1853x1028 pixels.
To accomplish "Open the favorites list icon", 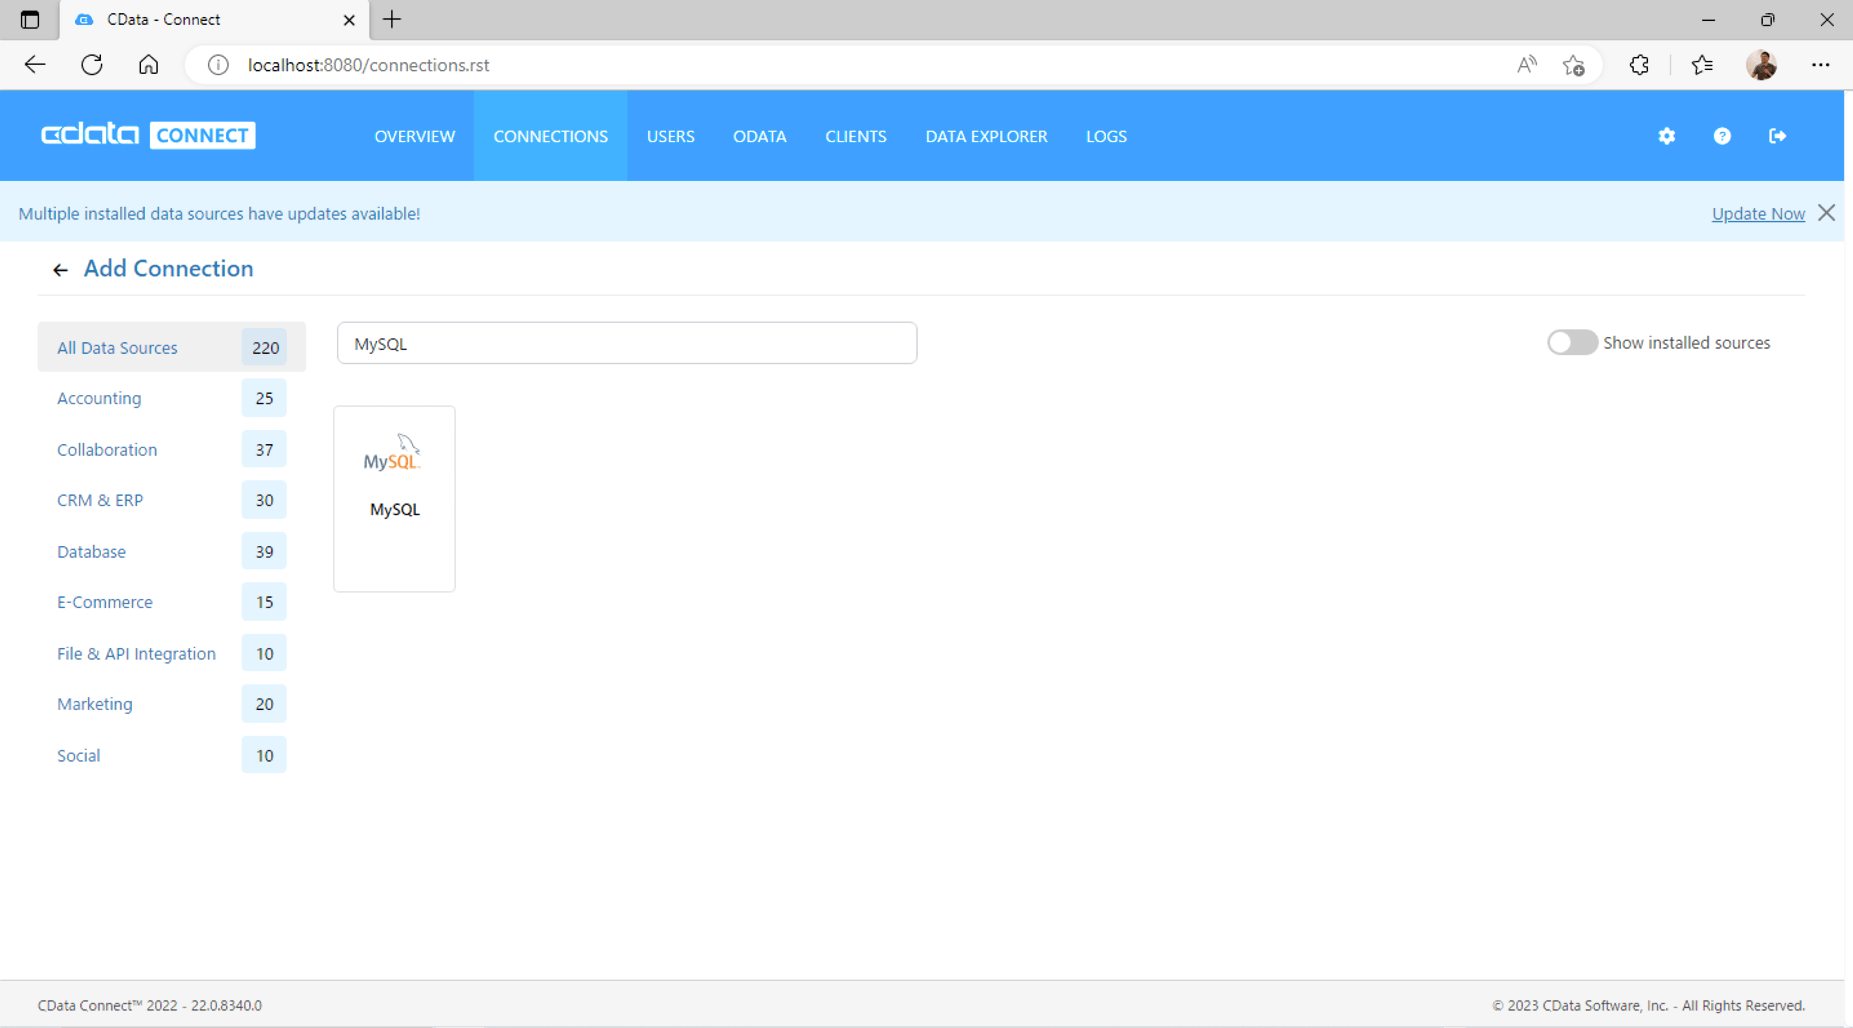I will tap(1702, 65).
